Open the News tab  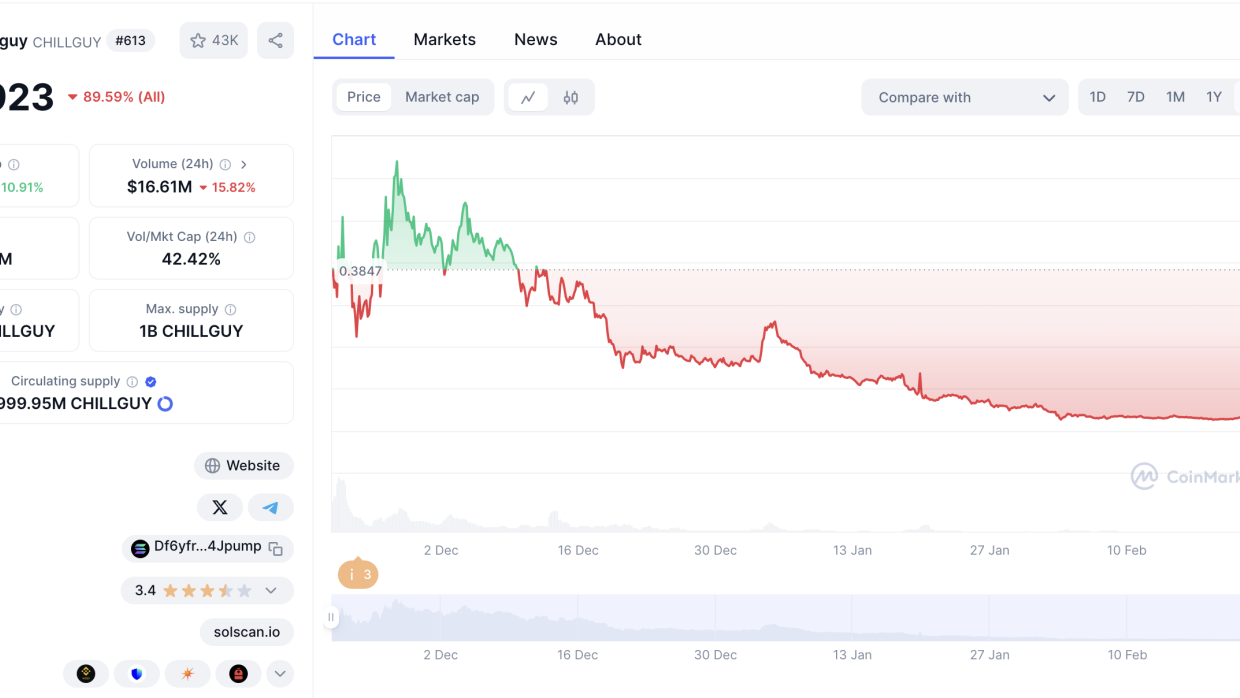point(536,40)
